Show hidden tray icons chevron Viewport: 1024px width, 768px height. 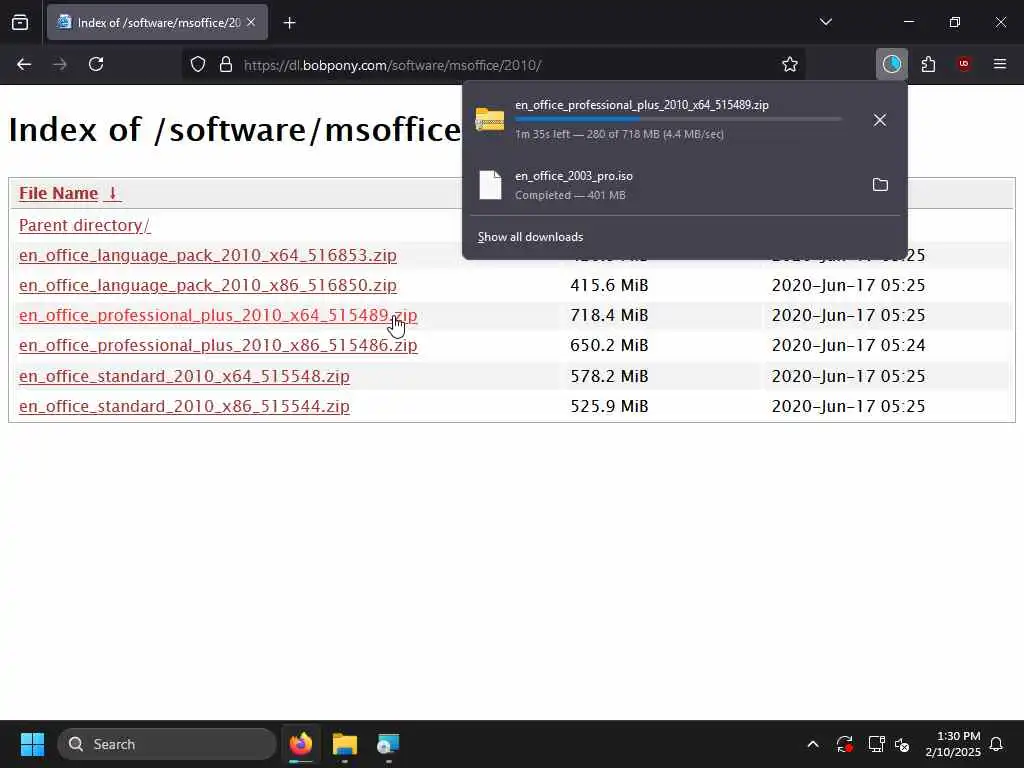813,744
